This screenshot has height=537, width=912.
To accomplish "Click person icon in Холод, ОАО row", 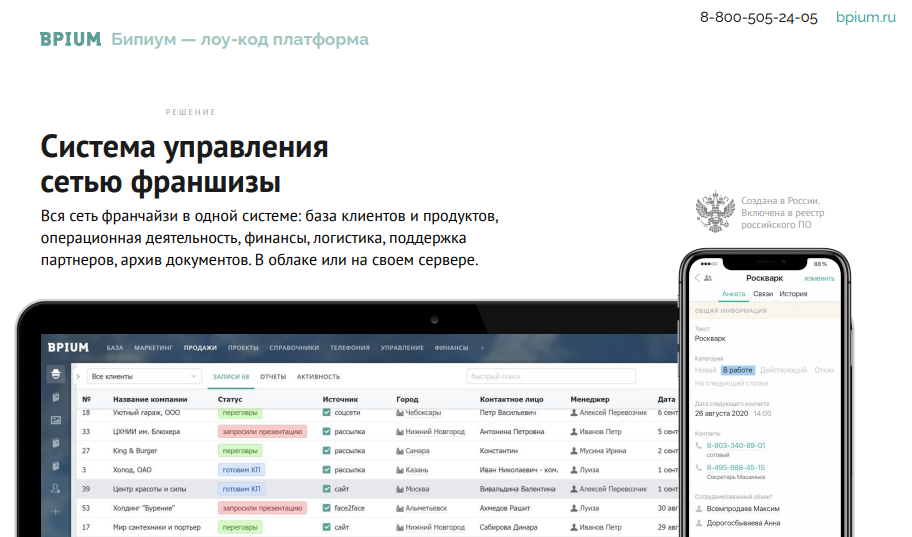I will pyautogui.click(x=574, y=470).
